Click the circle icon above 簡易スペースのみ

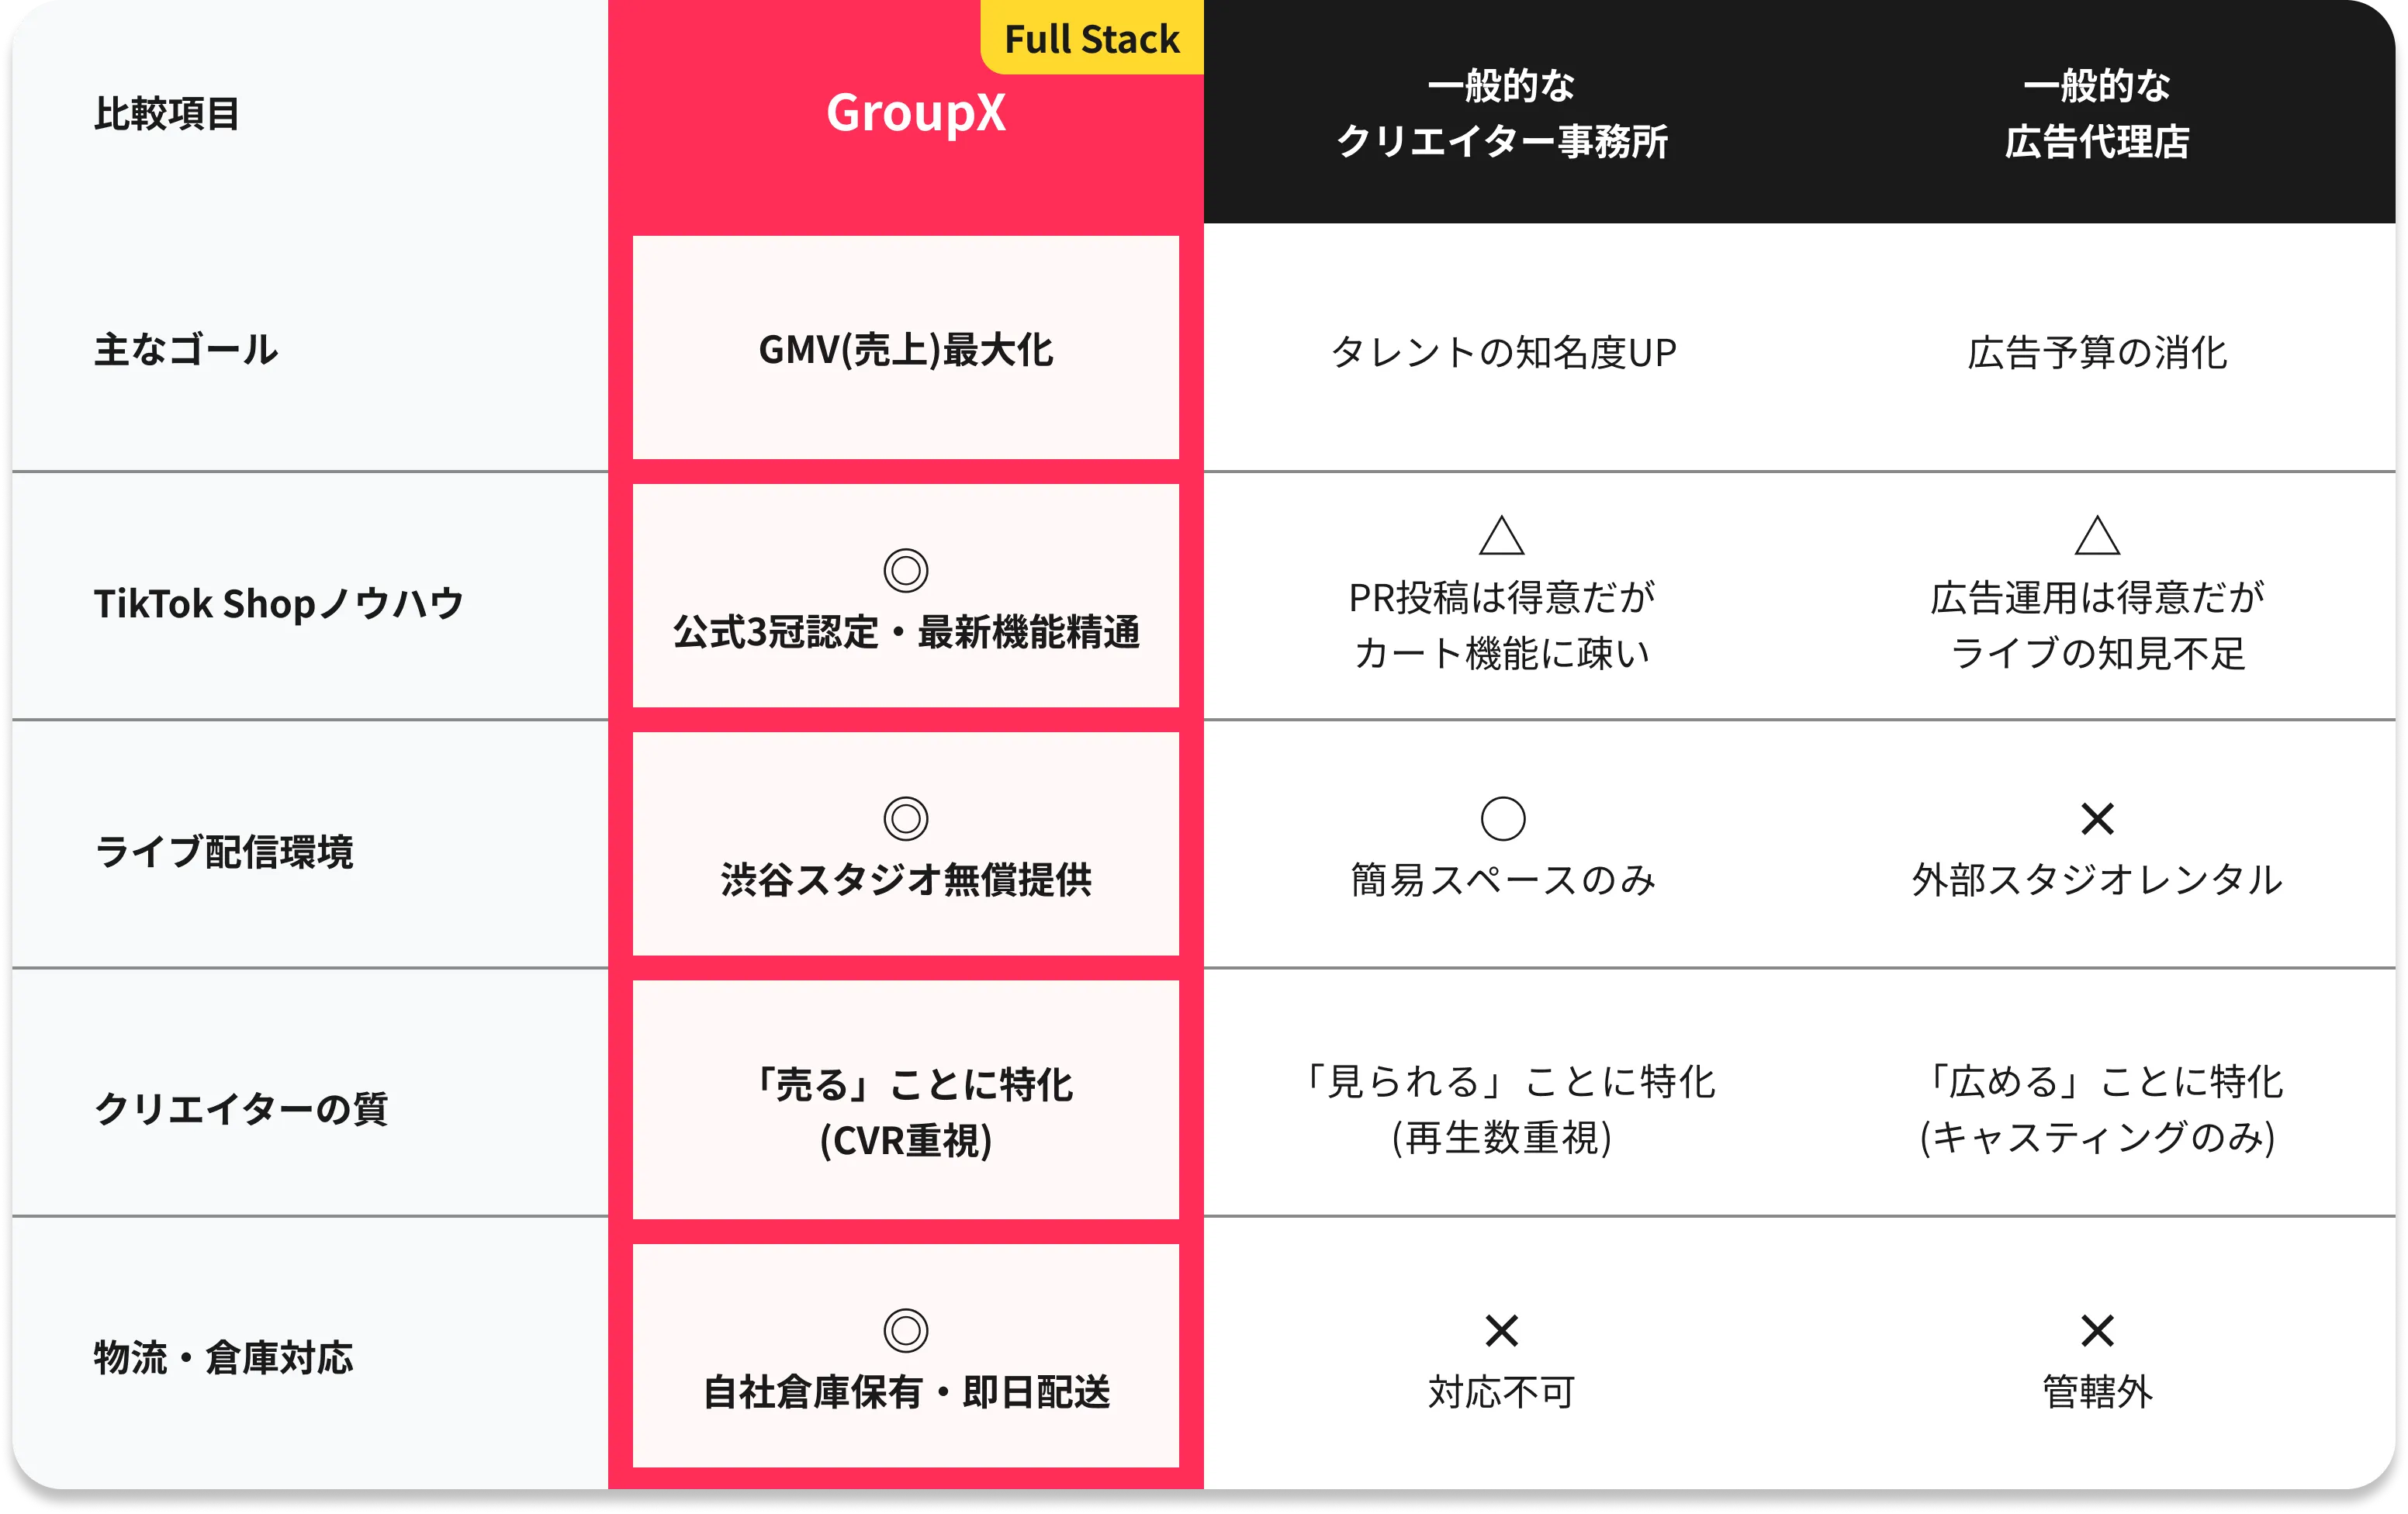coord(1502,818)
